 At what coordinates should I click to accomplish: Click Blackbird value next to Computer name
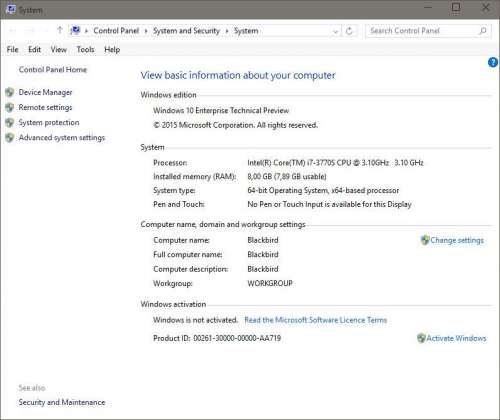point(263,240)
